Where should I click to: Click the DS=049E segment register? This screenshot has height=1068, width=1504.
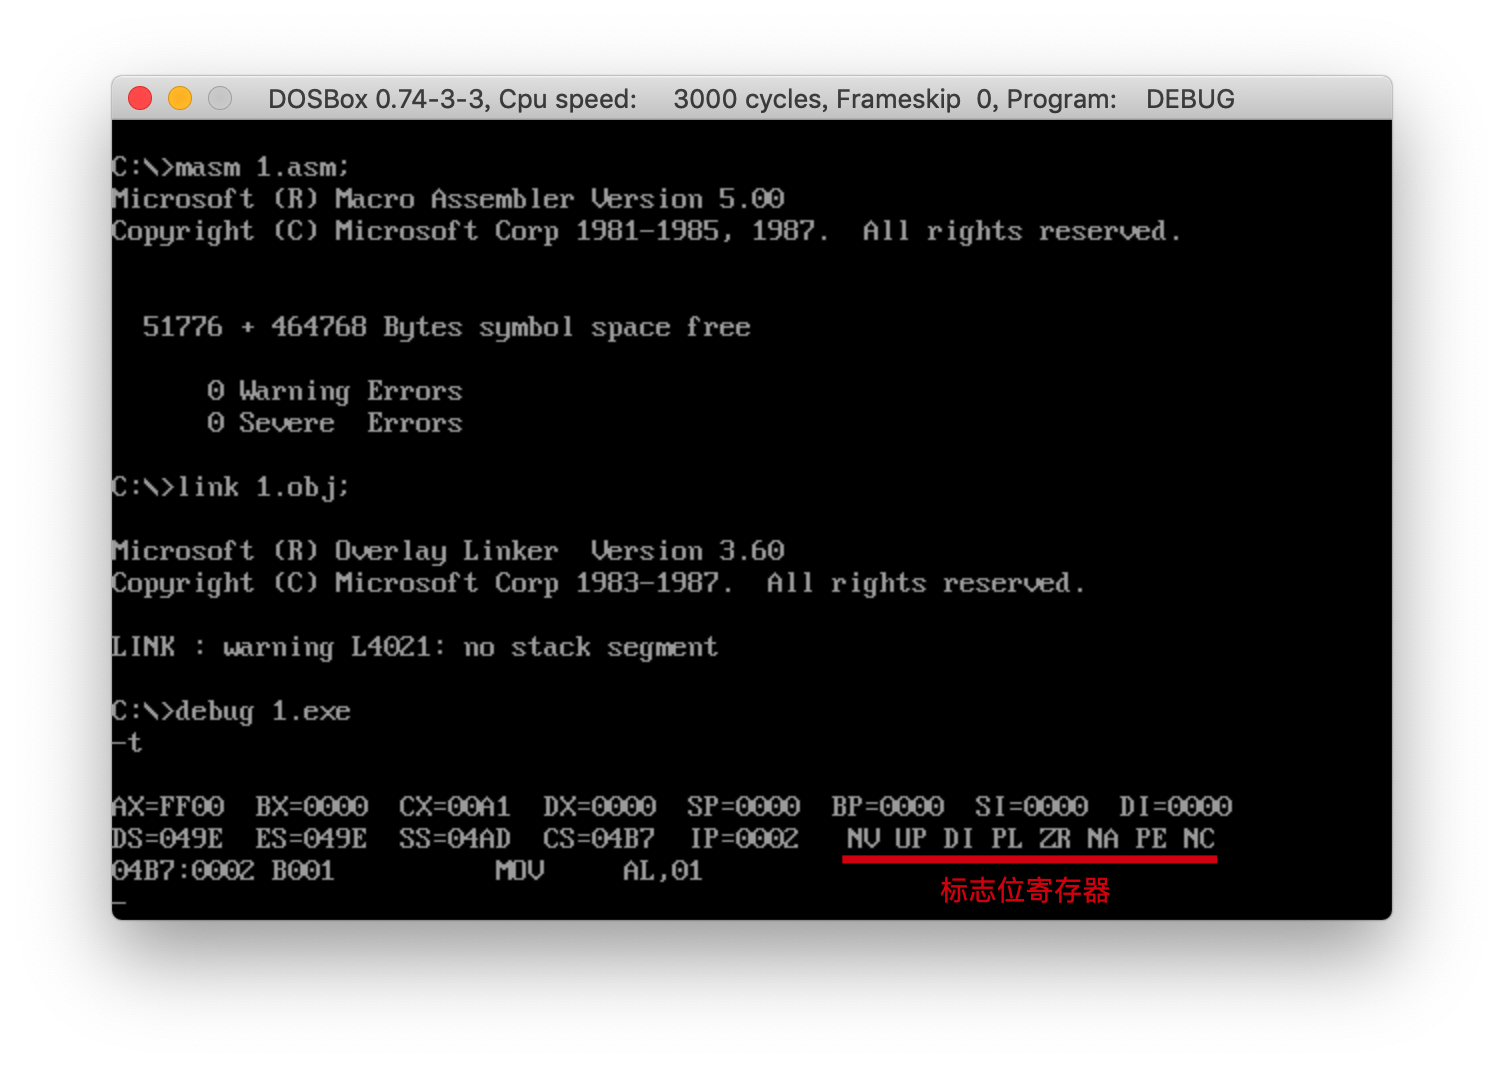click(x=168, y=838)
